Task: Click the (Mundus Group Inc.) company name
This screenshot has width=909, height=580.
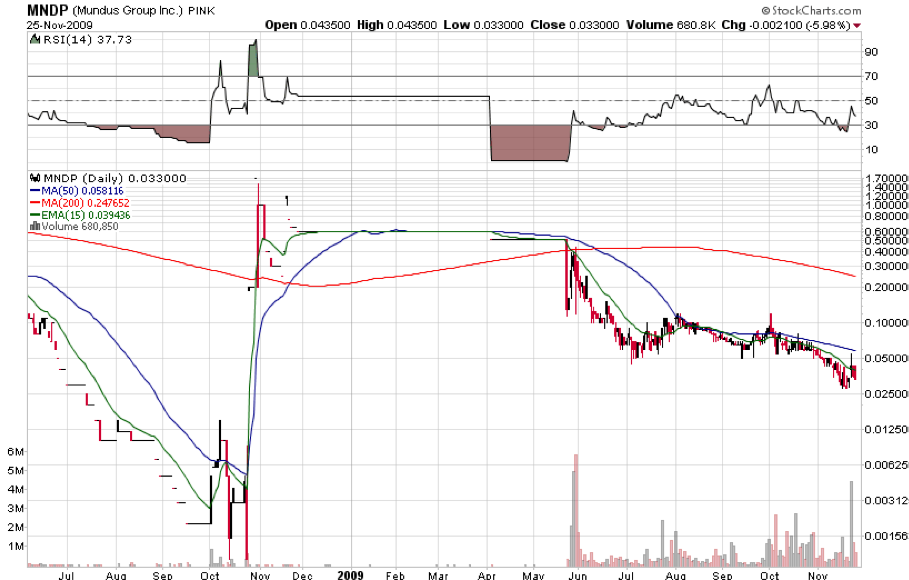Action: point(128,10)
